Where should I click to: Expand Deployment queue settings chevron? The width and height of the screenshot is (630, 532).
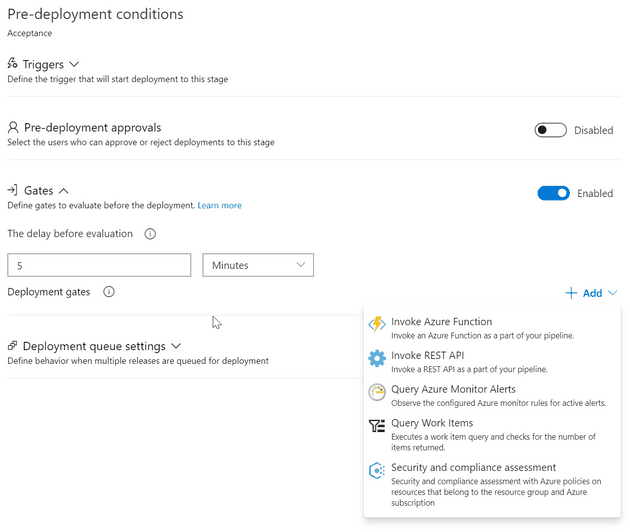point(176,346)
